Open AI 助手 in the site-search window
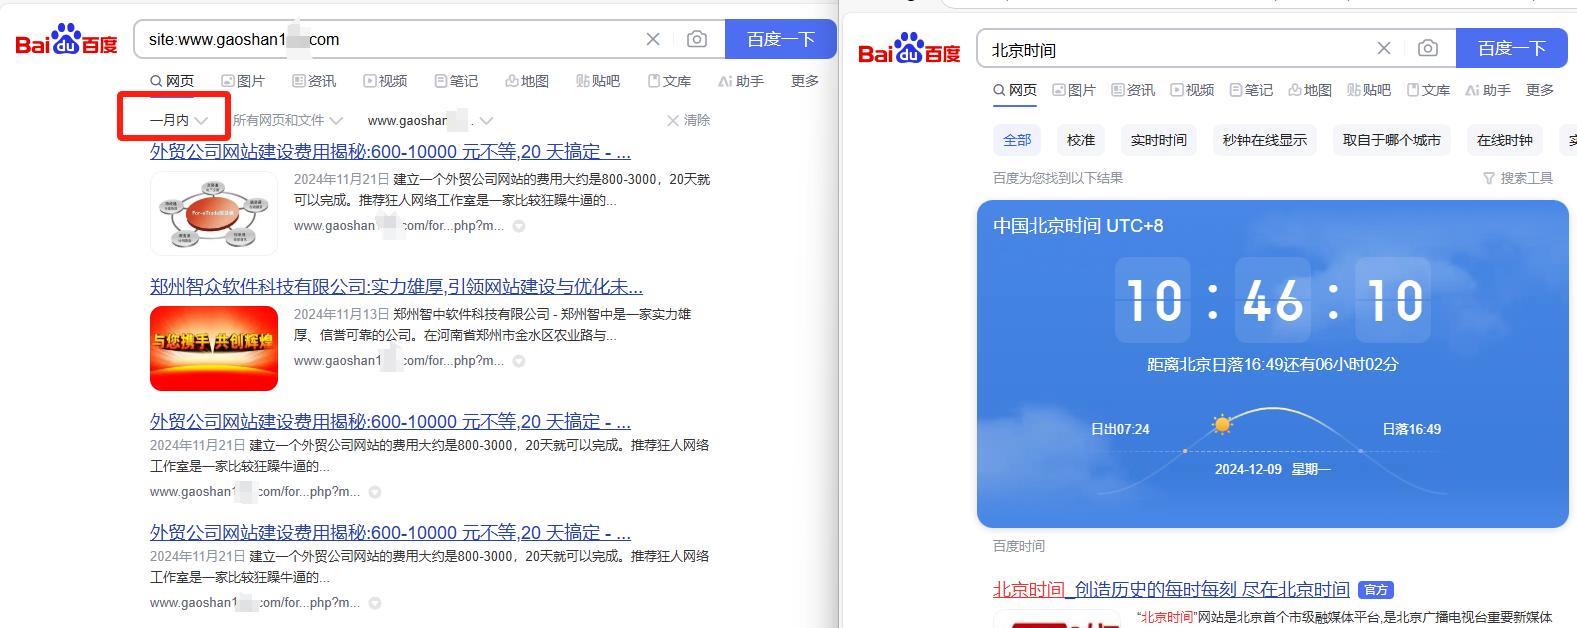 click(x=741, y=81)
